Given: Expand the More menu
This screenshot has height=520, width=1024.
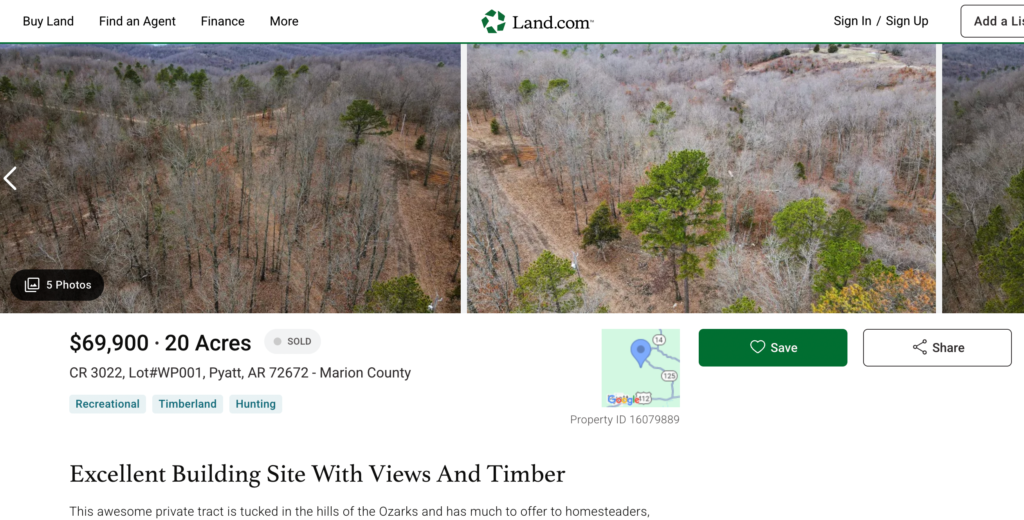Looking at the screenshot, I should [x=284, y=21].
